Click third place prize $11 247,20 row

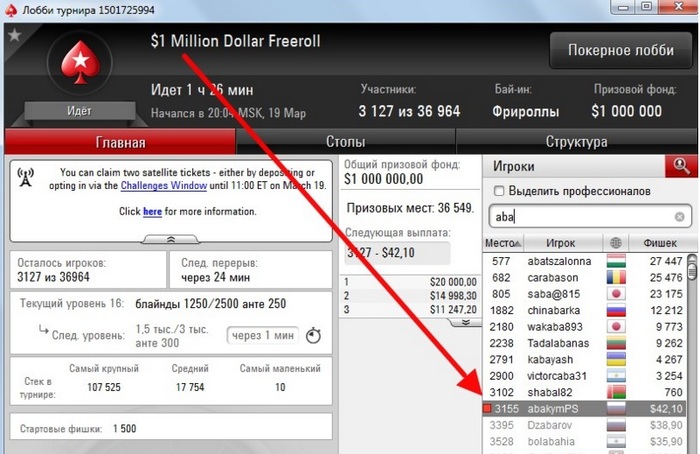(410, 309)
